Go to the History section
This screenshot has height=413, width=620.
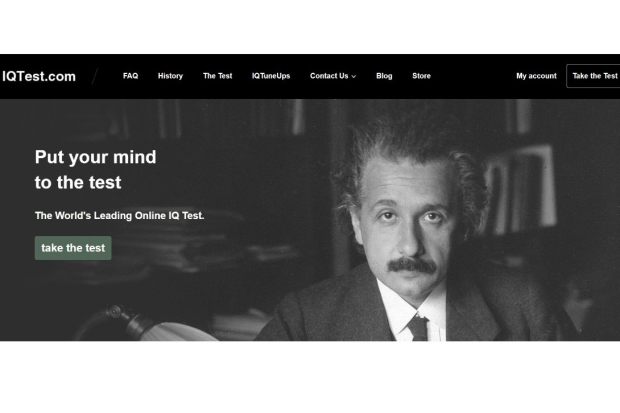pyautogui.click(x=170, y=76)
